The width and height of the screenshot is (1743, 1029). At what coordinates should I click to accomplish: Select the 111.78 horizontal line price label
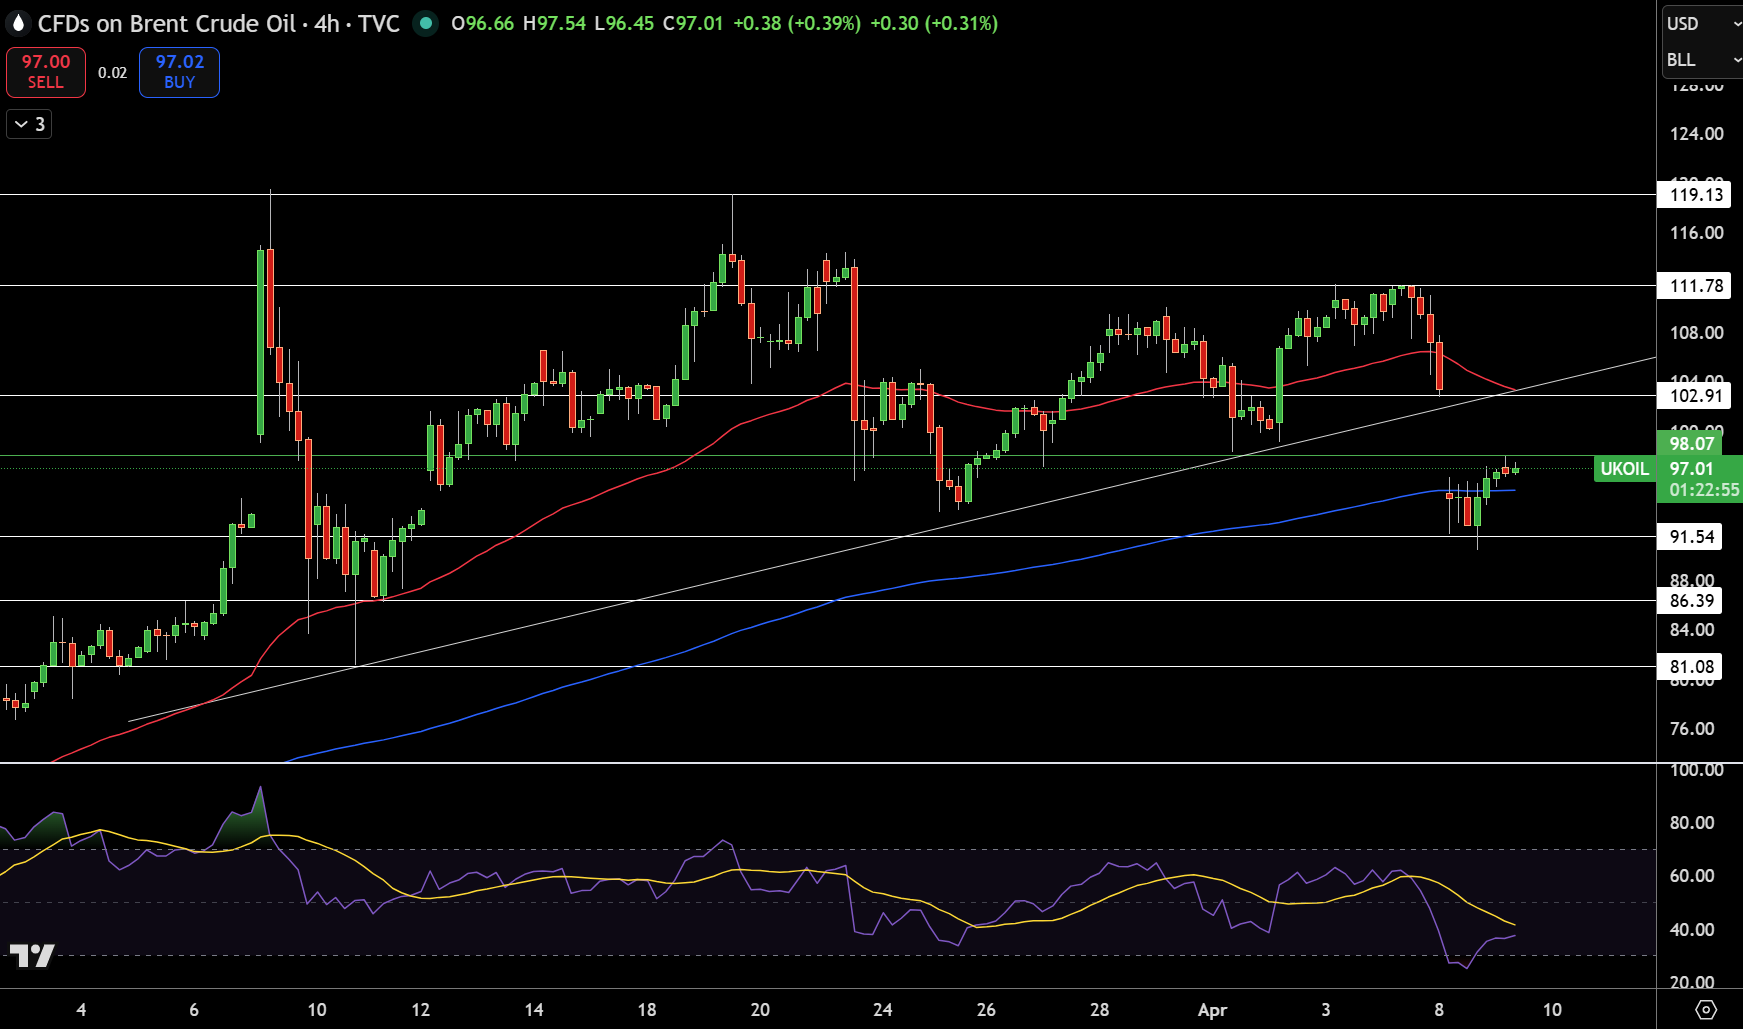1695,286
